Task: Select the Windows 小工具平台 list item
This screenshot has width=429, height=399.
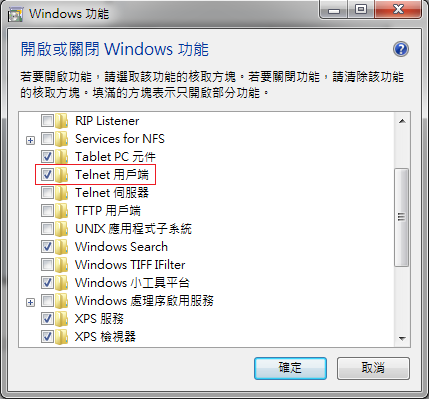Action: (132, 283)
